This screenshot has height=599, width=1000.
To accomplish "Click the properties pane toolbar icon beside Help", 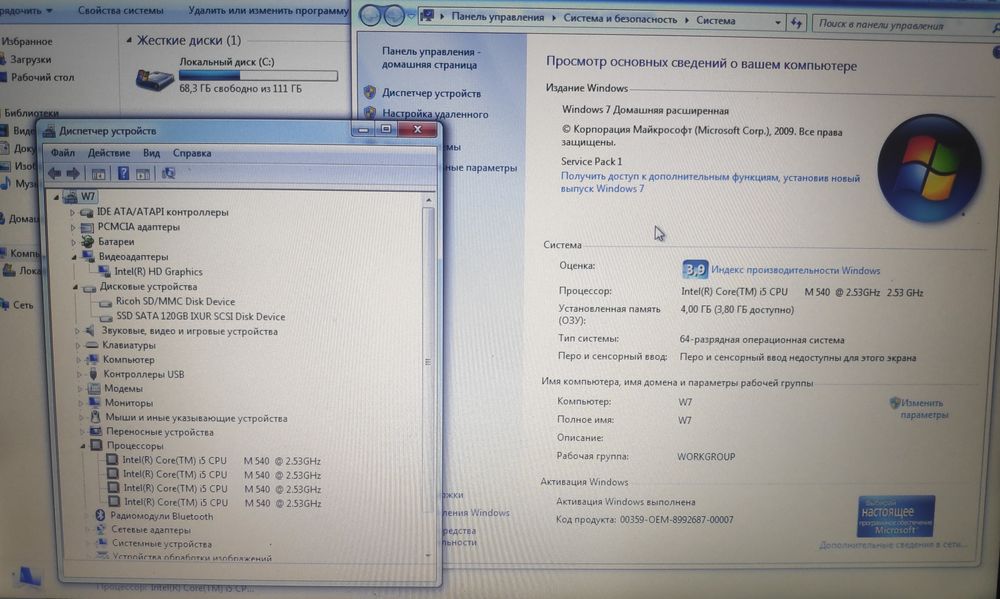I will coord(143,174).
